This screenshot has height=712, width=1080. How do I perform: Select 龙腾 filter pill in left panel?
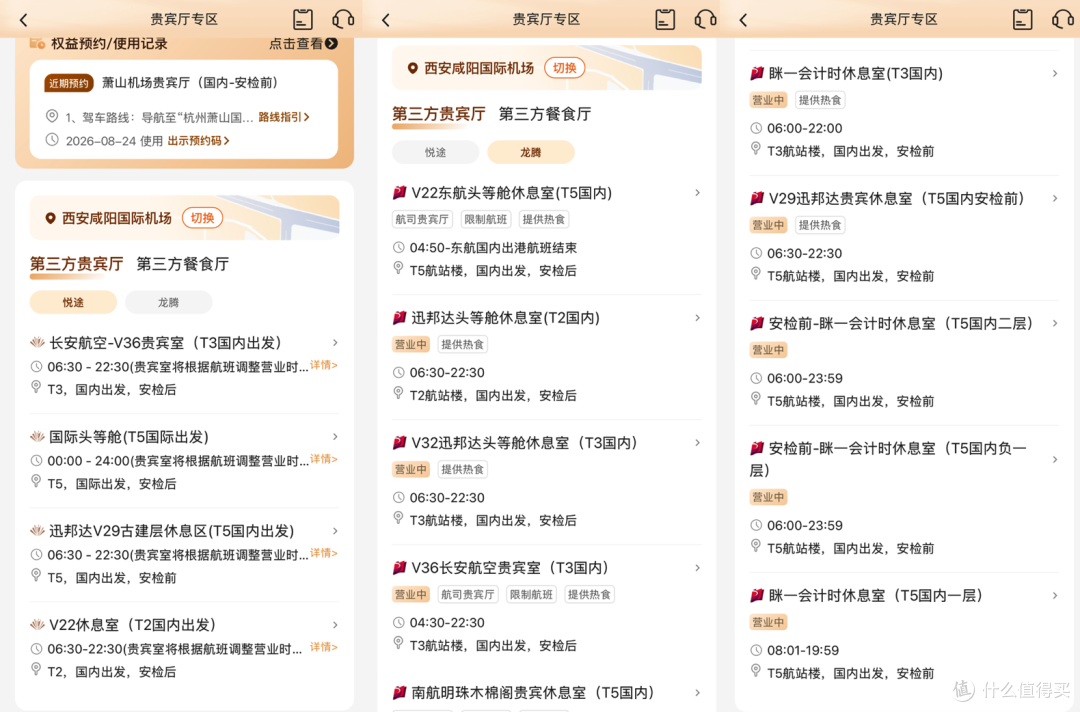pos(169,302)
